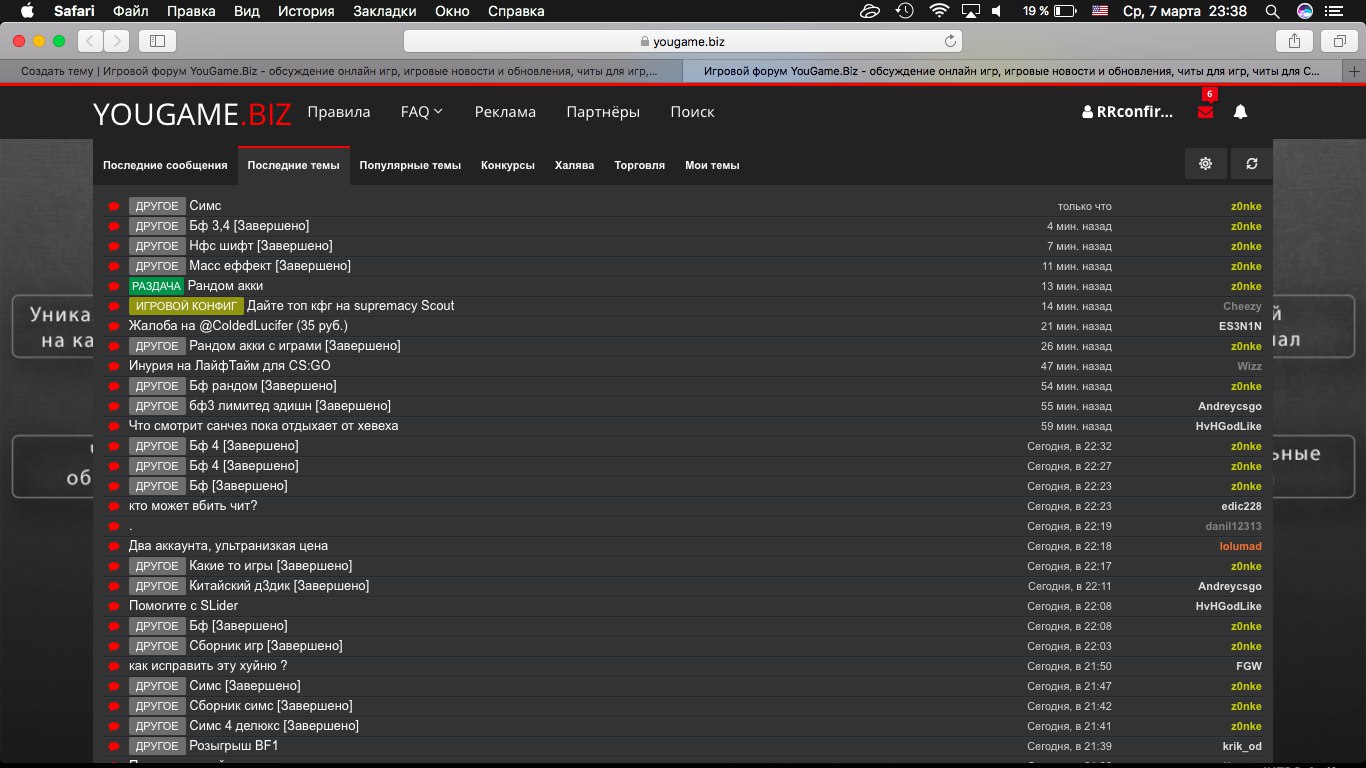
Task: Open topic "Что смотрит санчез пока отдыхает от хевеха"
Action: [x=264, y=426]
